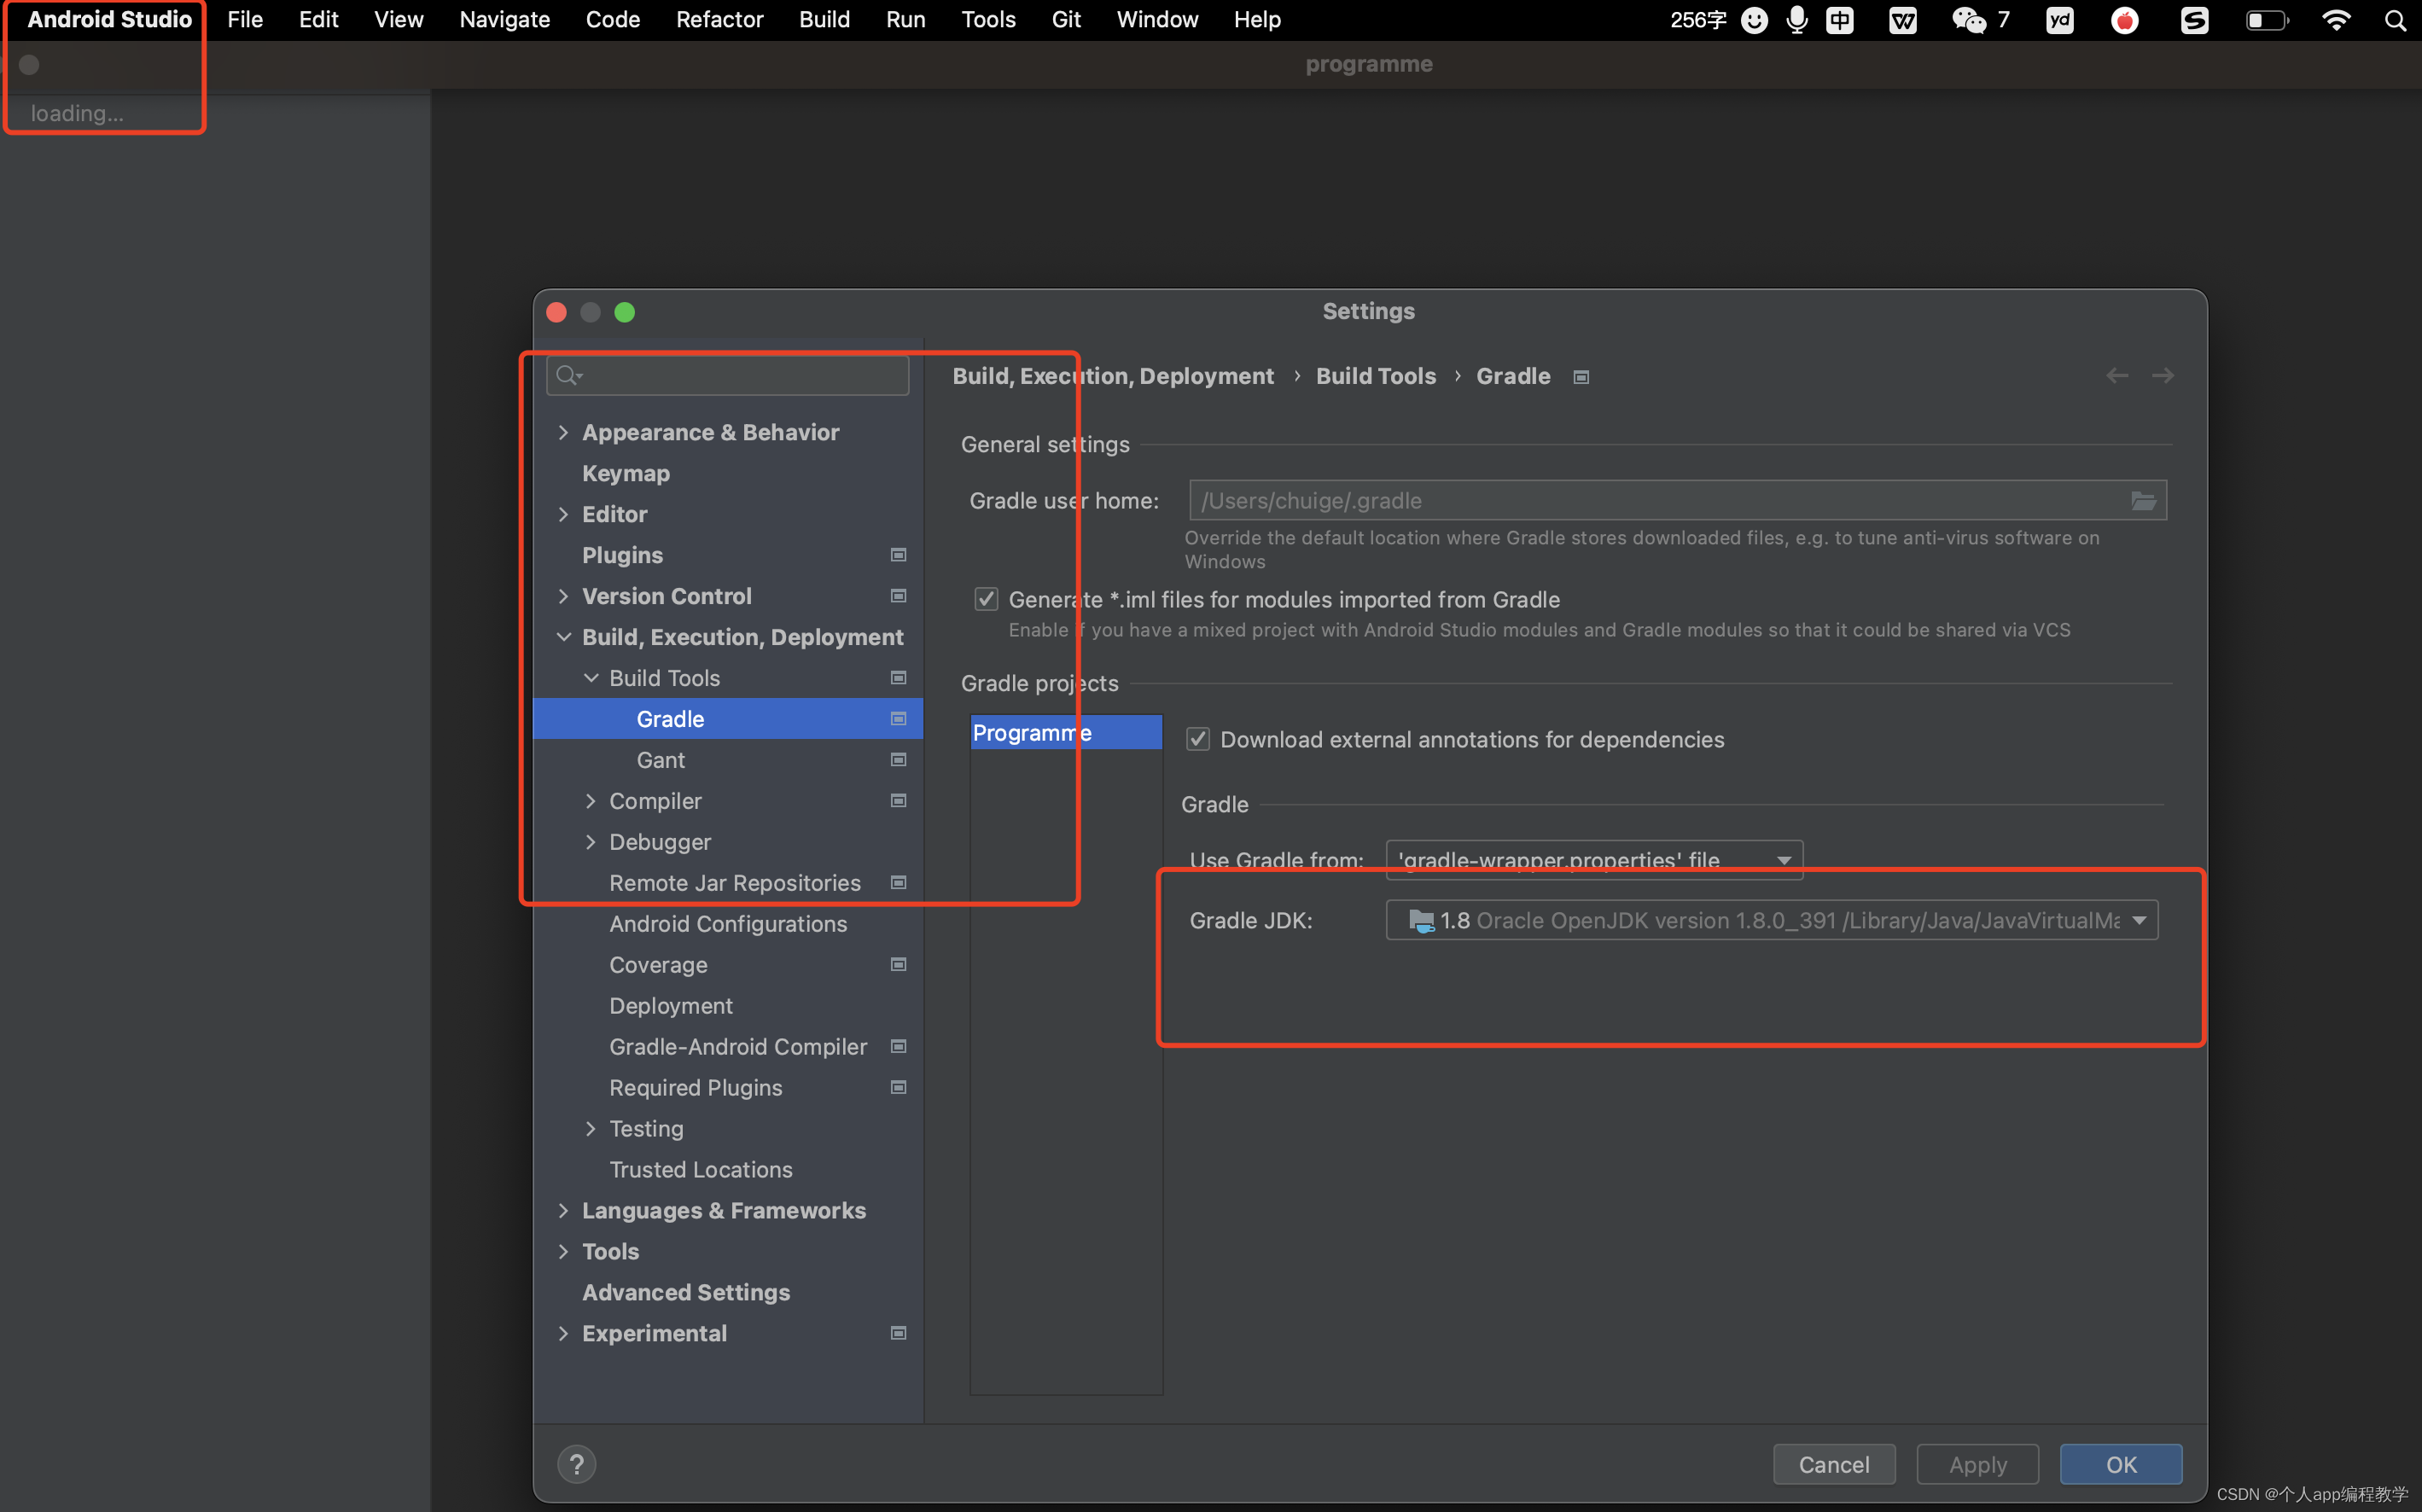Expand the Testing node
2422x1512 pixels.
pyautogui.click(x=590, y=1129)
